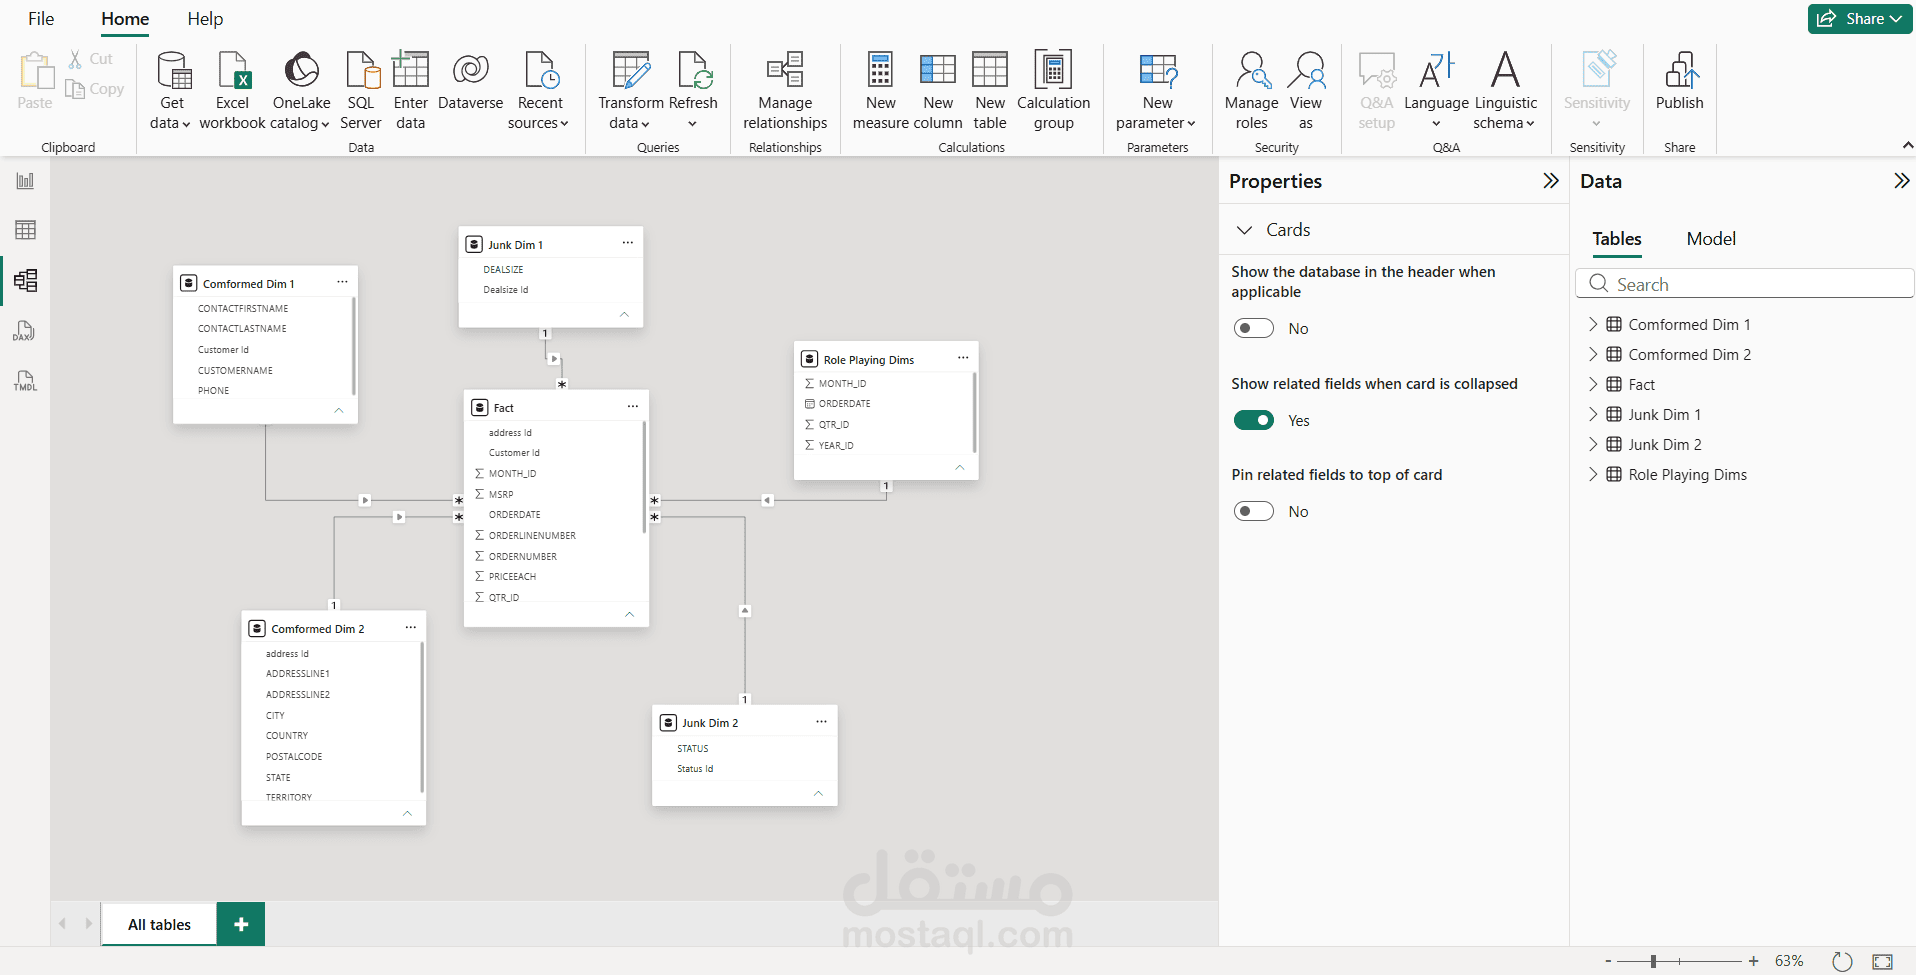This screenshot has height=975, width=1916.
Task: Click the Enter data icon
Action: point(410,70)
